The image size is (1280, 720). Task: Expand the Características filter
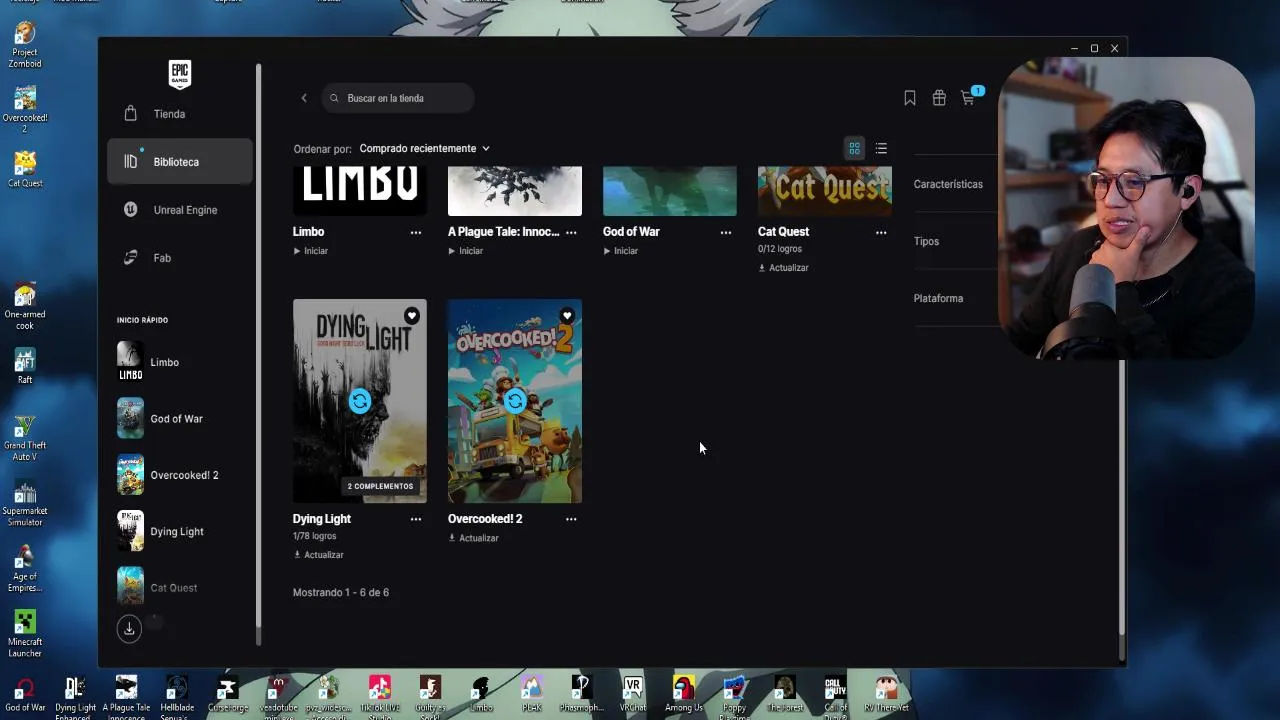(948, 184)
